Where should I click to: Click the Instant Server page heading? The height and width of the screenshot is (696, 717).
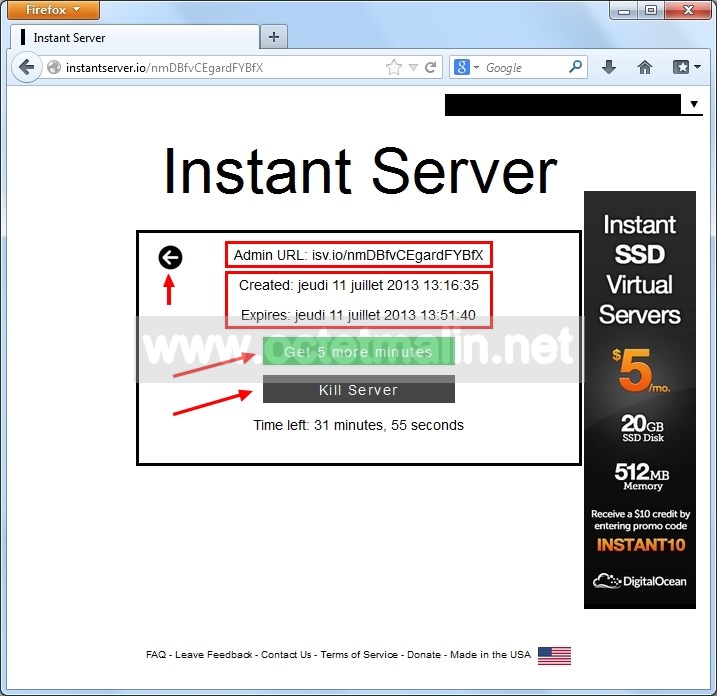pos(360,171)
